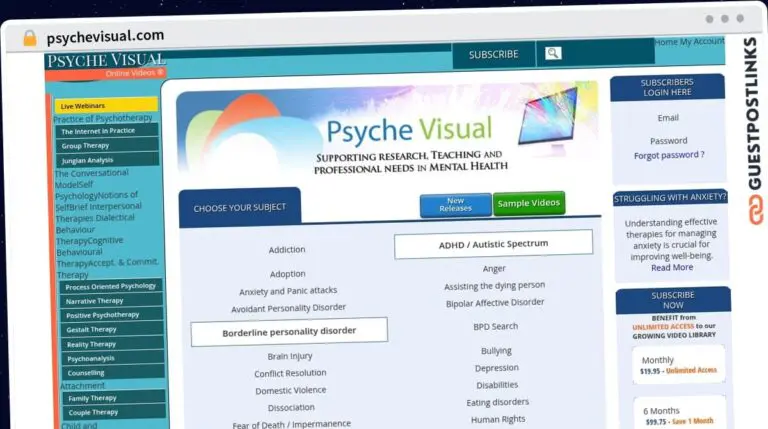
Task: Click the Sample Videos button
Action: tap(529, 203)
